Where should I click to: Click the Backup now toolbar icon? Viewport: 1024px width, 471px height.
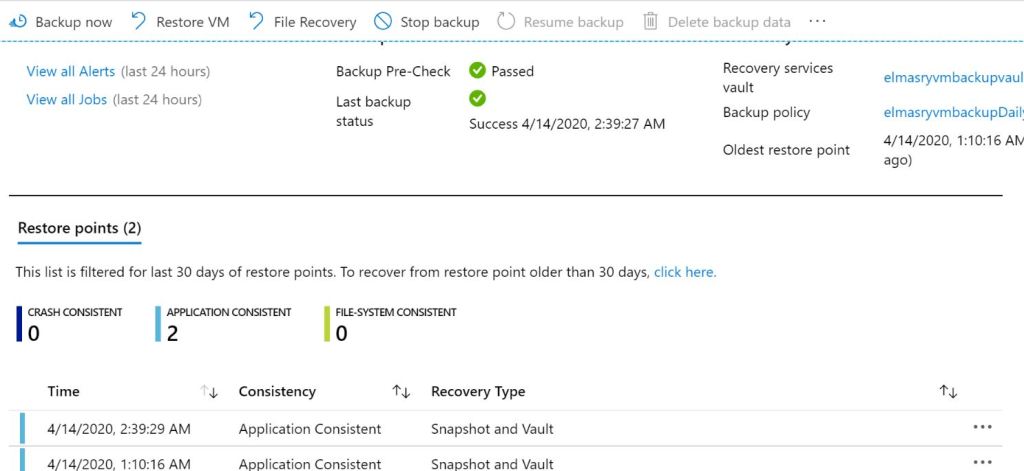coord(18,21)
